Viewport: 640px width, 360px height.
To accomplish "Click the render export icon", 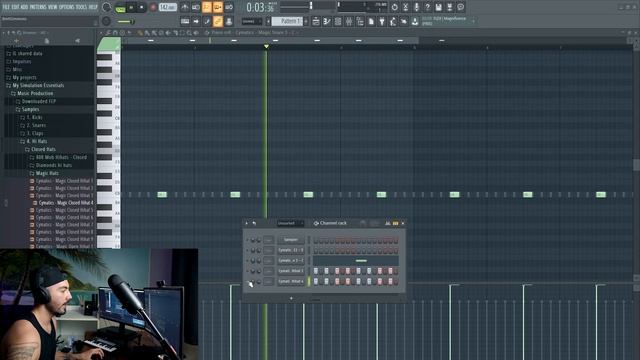I will point(449,7).
